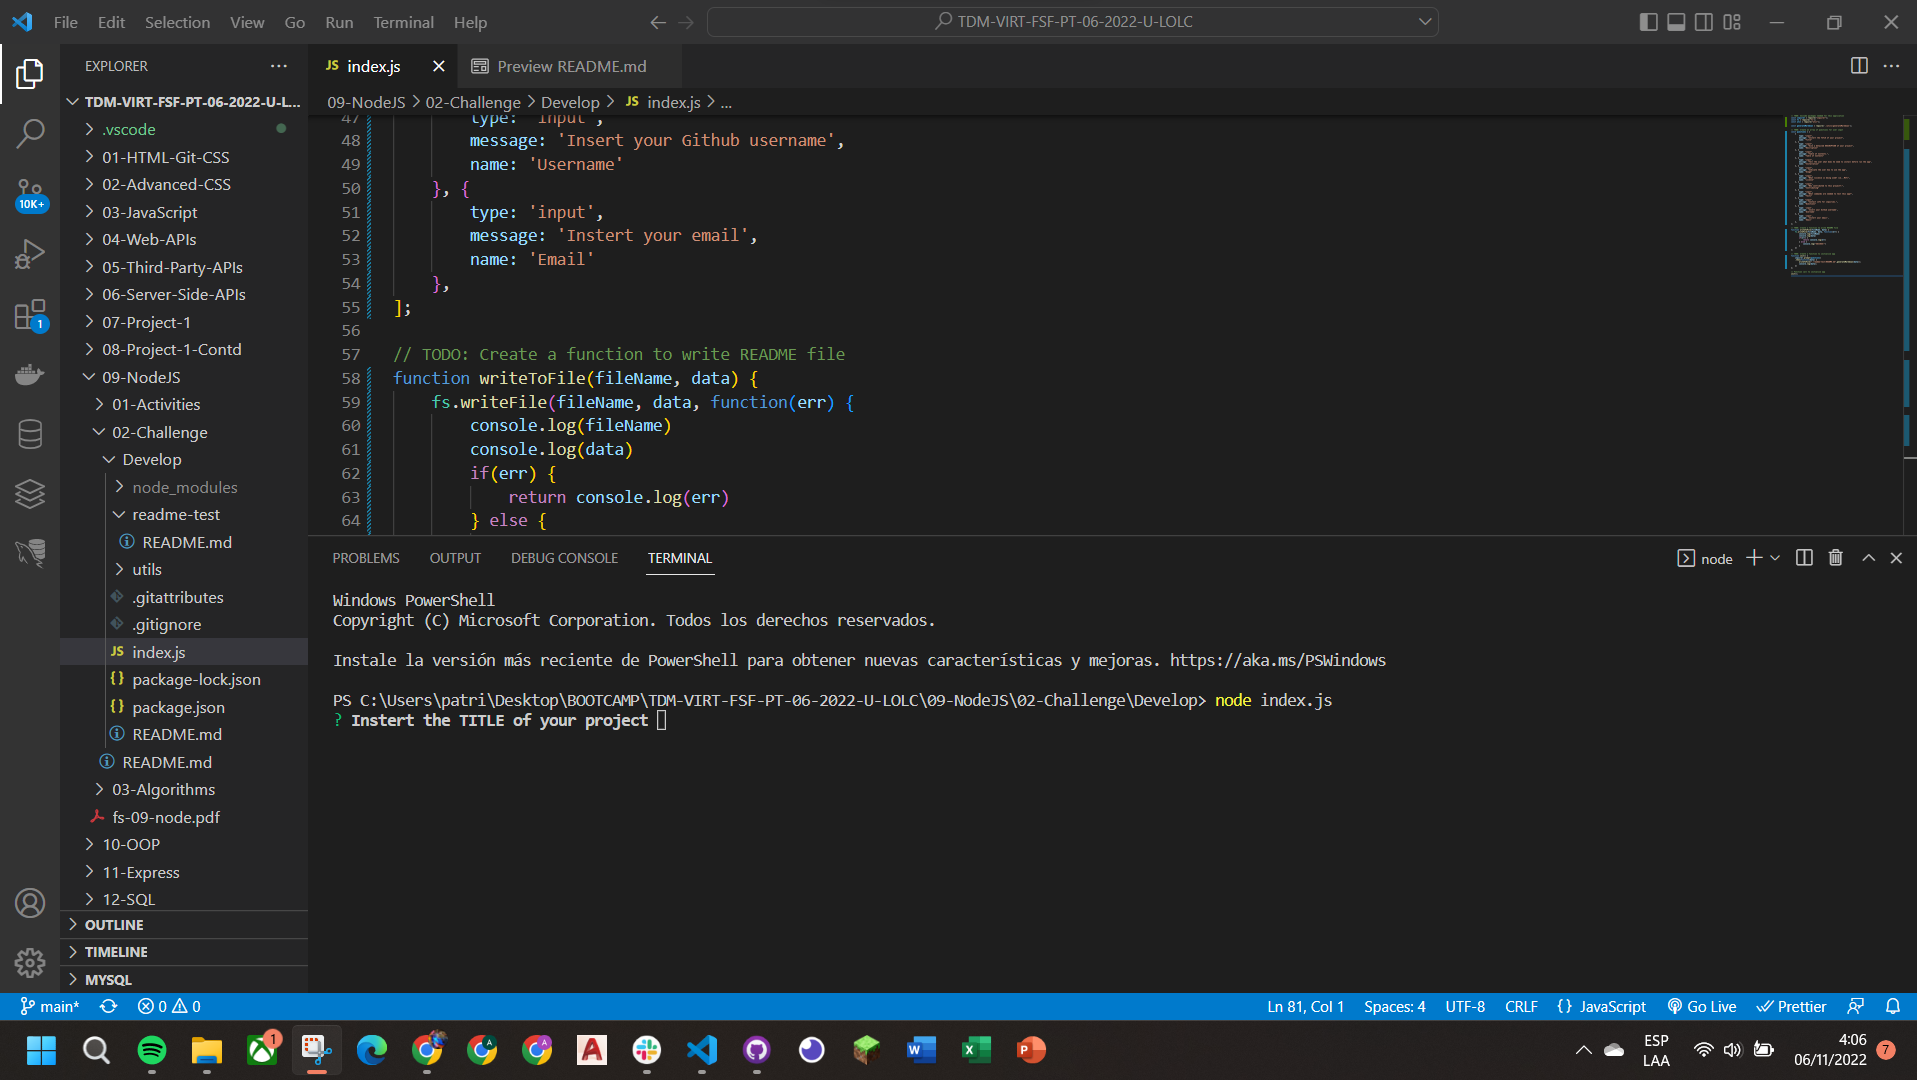Switch to the PROBLEMS tab
This screenshot has height=1080, width=1917.
366,558
